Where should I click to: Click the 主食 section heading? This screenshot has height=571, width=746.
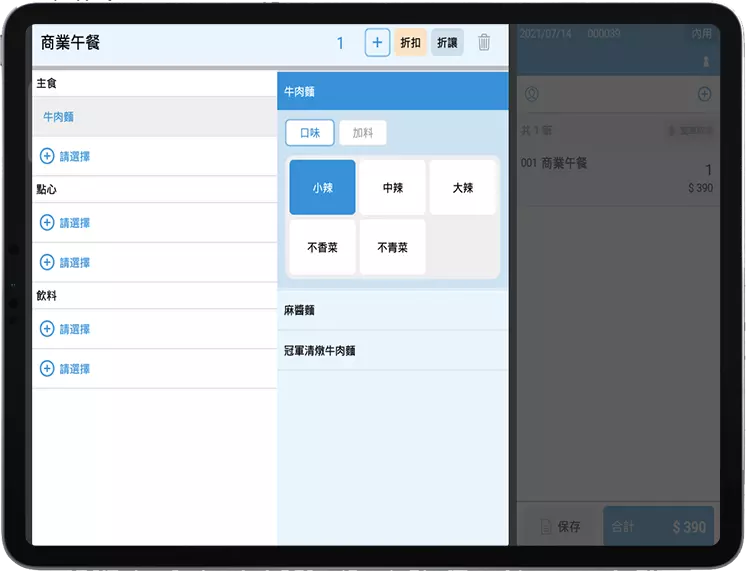pos(47,83)
